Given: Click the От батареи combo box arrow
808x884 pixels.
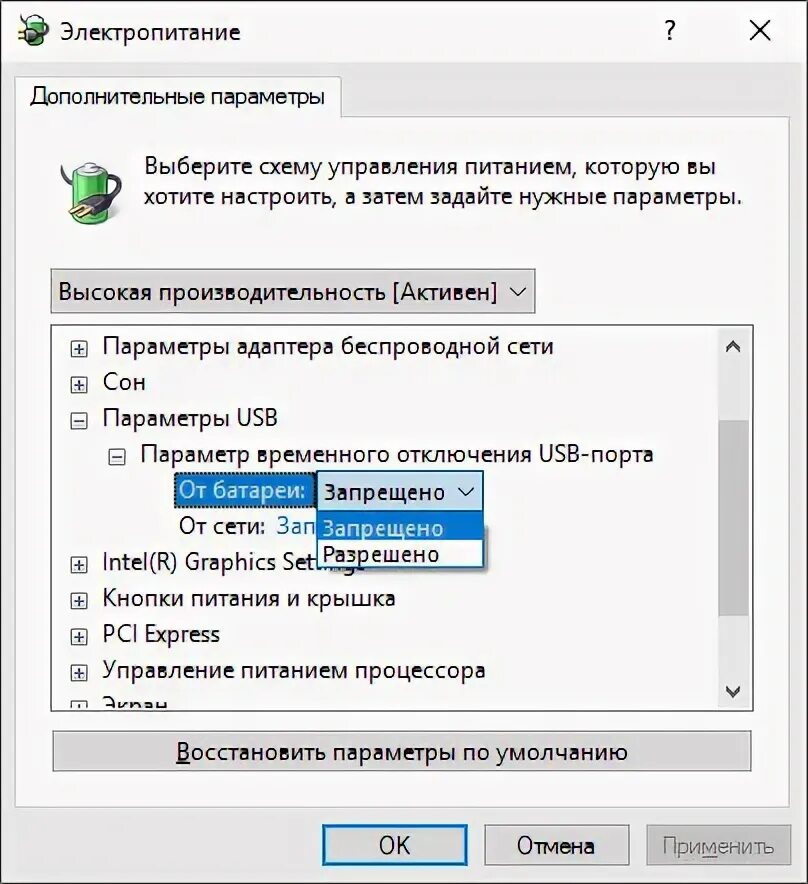Looking at the screenshot, I should point(466,492).
